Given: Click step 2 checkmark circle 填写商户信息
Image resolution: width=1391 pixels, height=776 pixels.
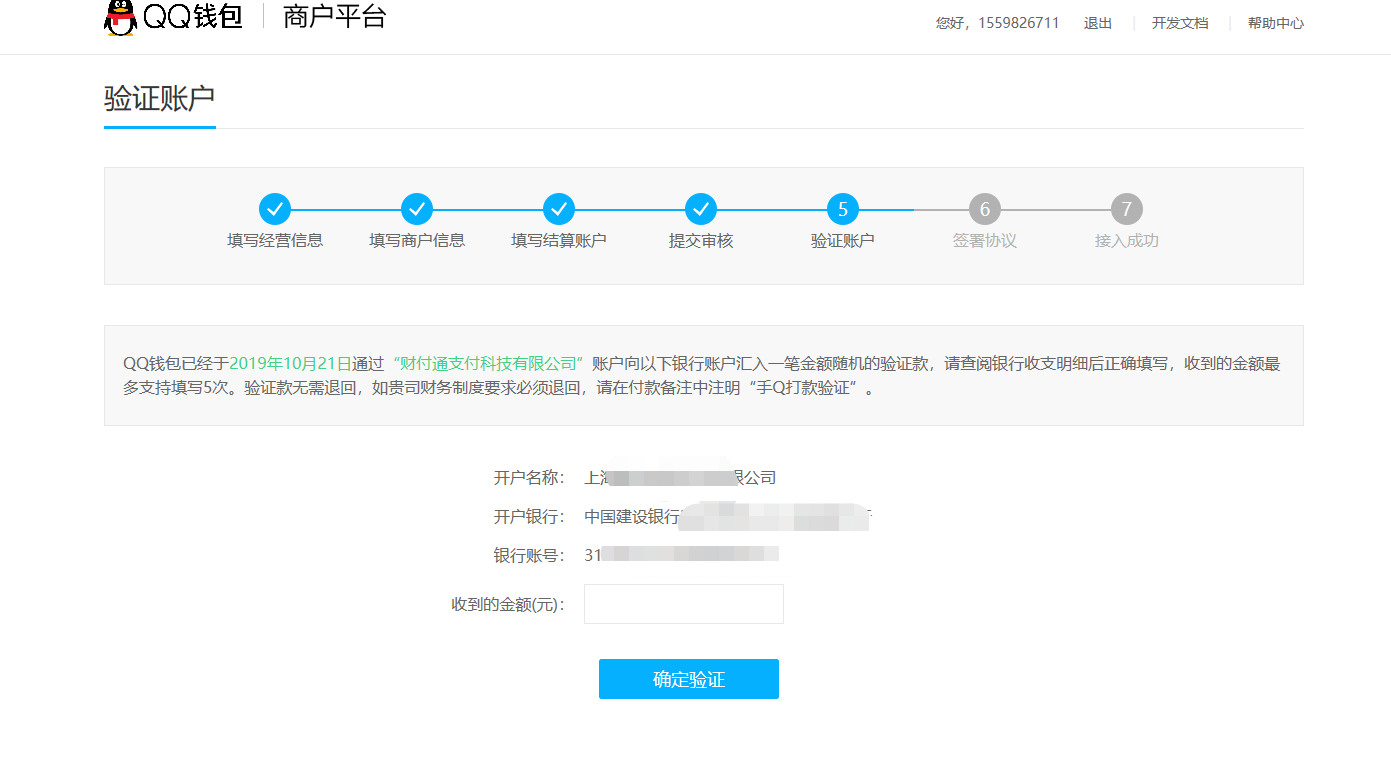Looking at the screenshot, I should [417, 209].
